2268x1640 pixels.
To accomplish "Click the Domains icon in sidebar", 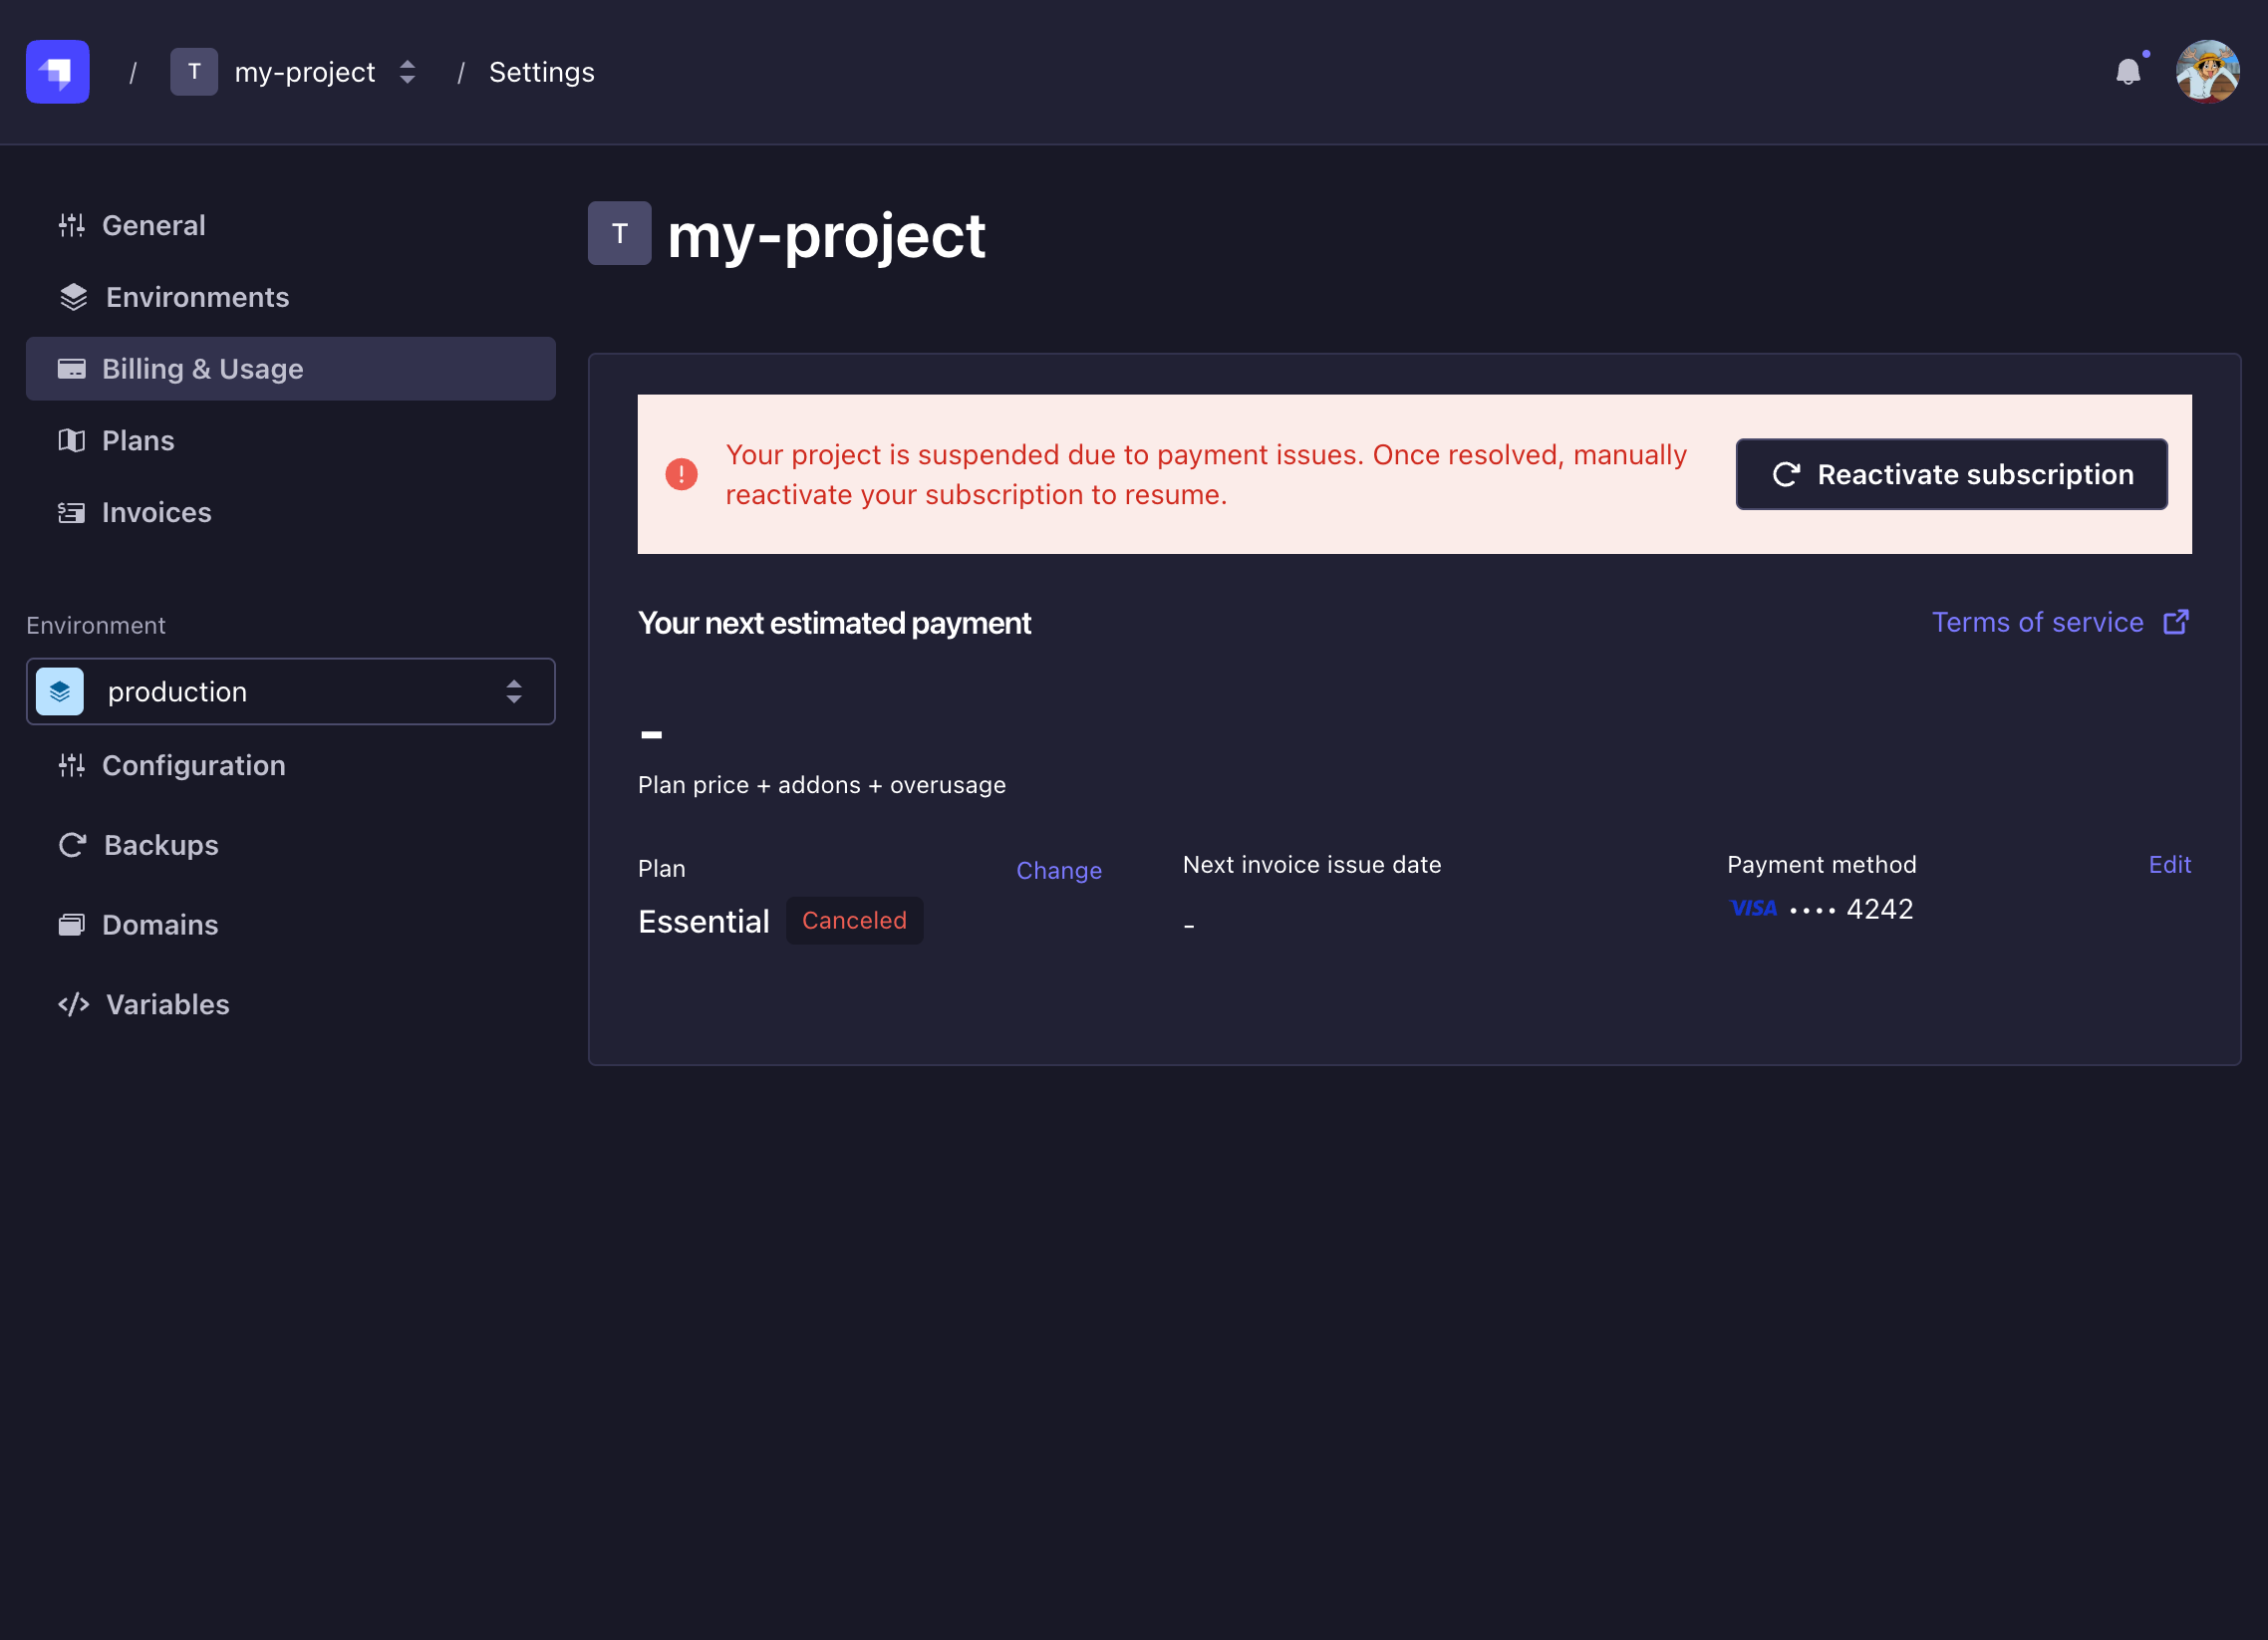I will [71, 926].
